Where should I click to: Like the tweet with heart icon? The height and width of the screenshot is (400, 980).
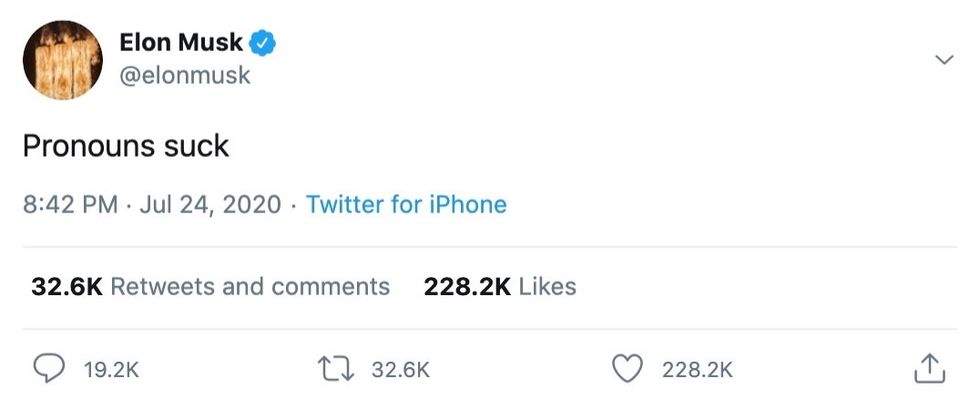click(627, 369)
